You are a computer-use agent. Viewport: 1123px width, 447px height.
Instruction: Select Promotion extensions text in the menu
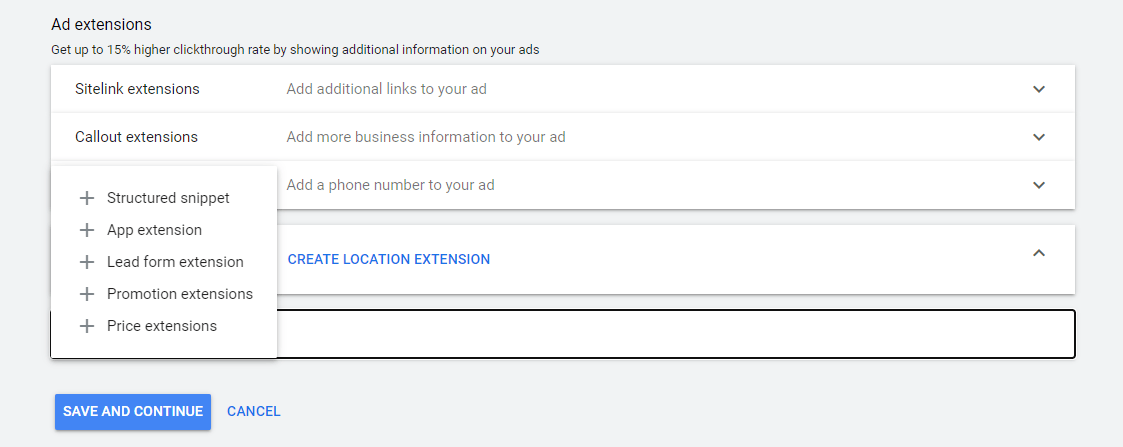pyautogui.click(x=180, y=294)
